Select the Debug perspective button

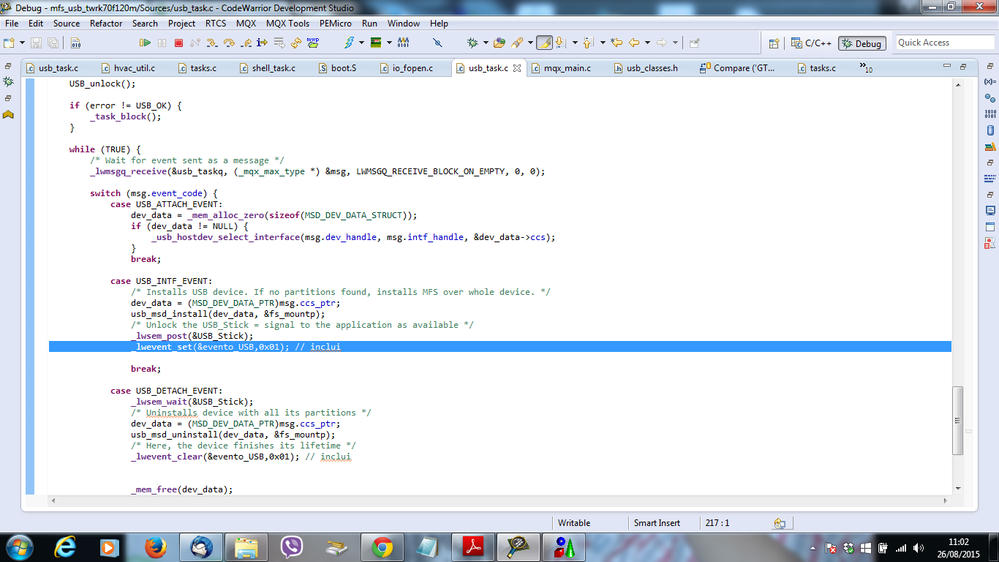862,43
